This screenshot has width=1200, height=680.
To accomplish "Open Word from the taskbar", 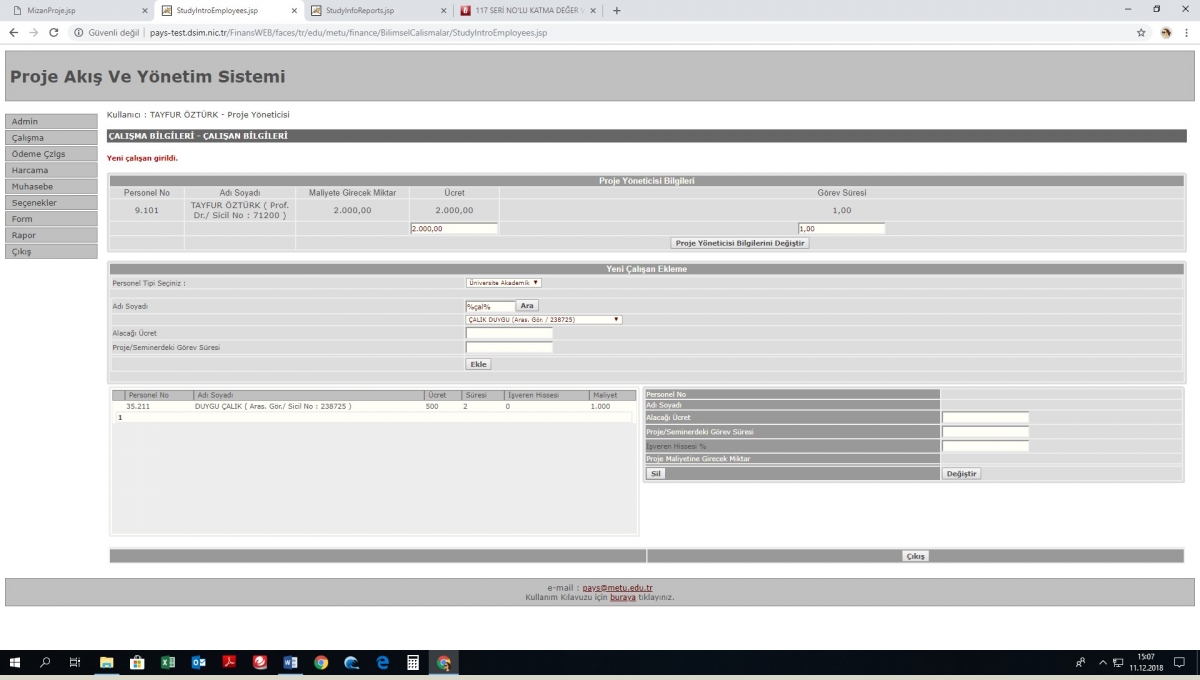I will 290,662.
